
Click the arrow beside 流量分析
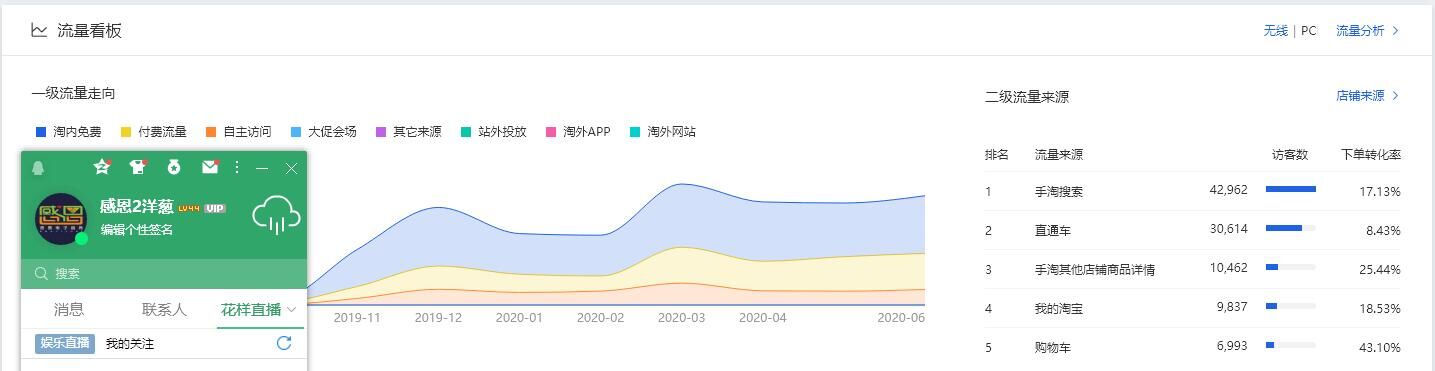click(1396, 31)
